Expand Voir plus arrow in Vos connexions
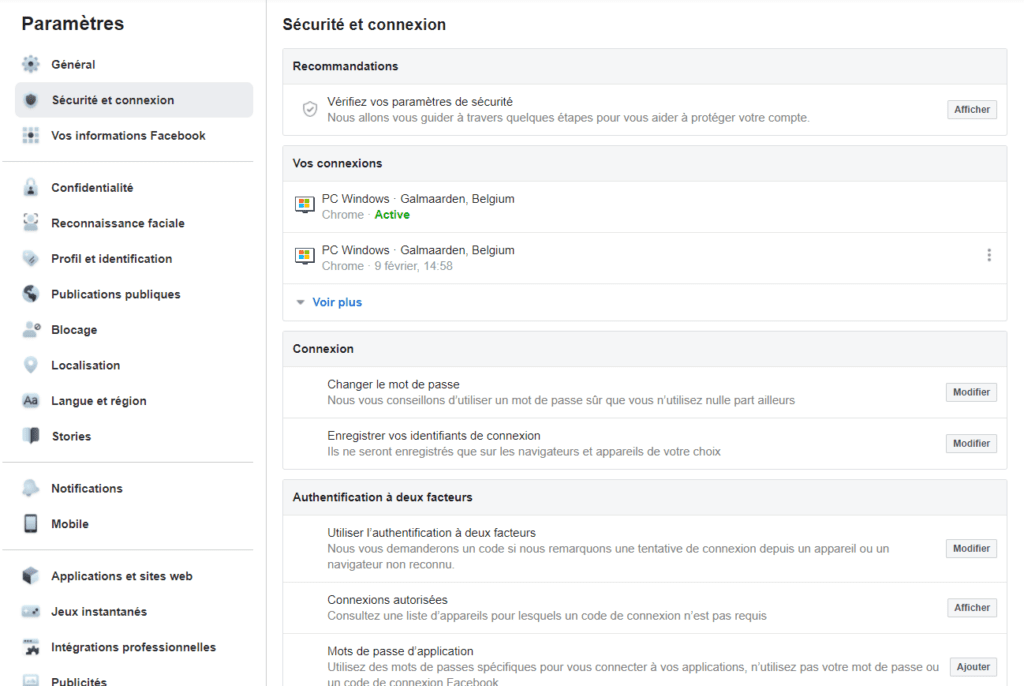Screen dimensions: 1024x686 click(x=300, y=302)
